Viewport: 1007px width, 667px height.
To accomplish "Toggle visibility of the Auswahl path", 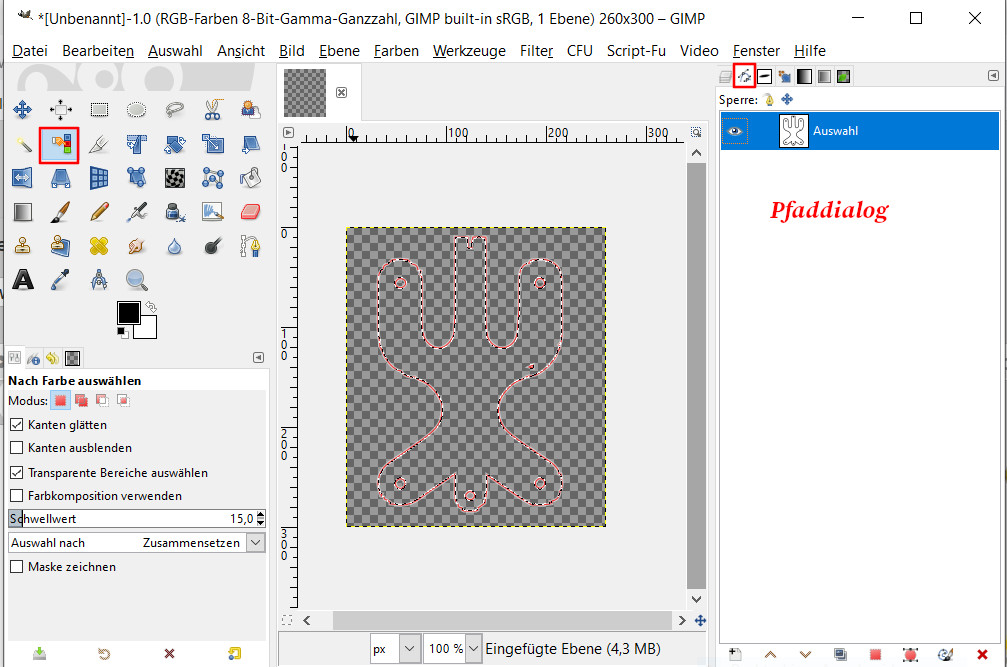I will 735,131.
